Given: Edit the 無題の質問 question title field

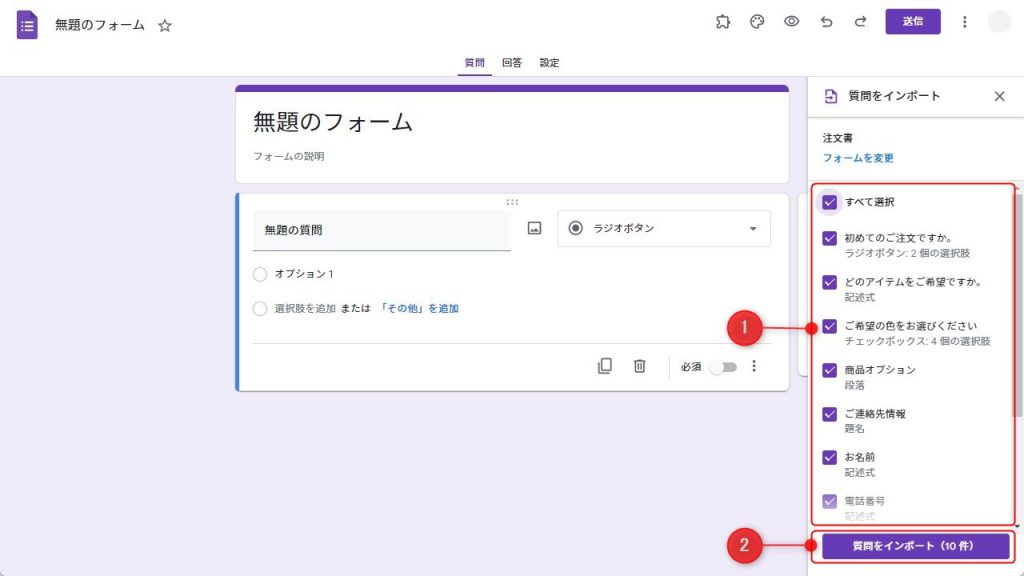Looking at the screenshot, I should (x=381, y=230).
